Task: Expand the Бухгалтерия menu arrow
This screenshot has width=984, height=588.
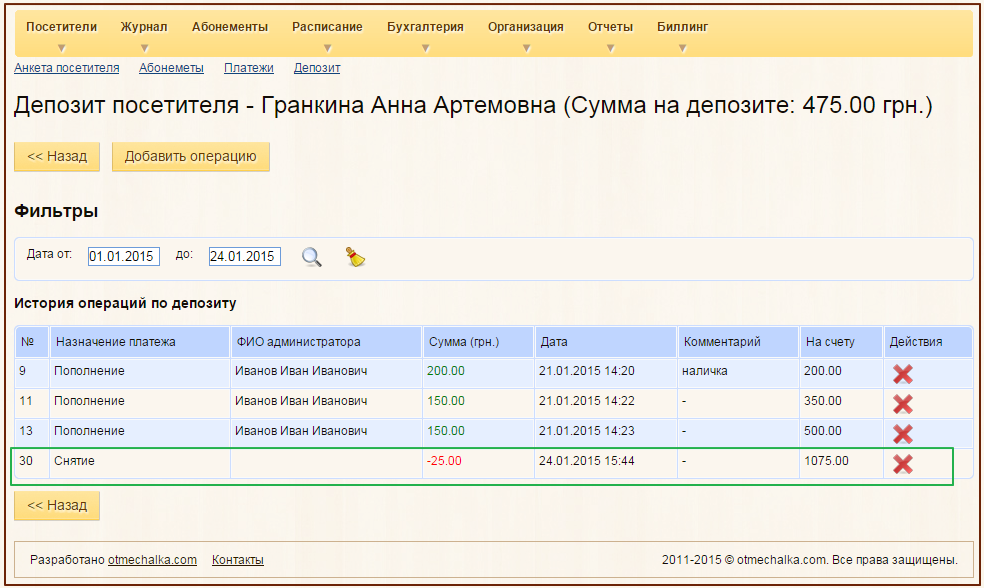Action: (x=425, y=48)
